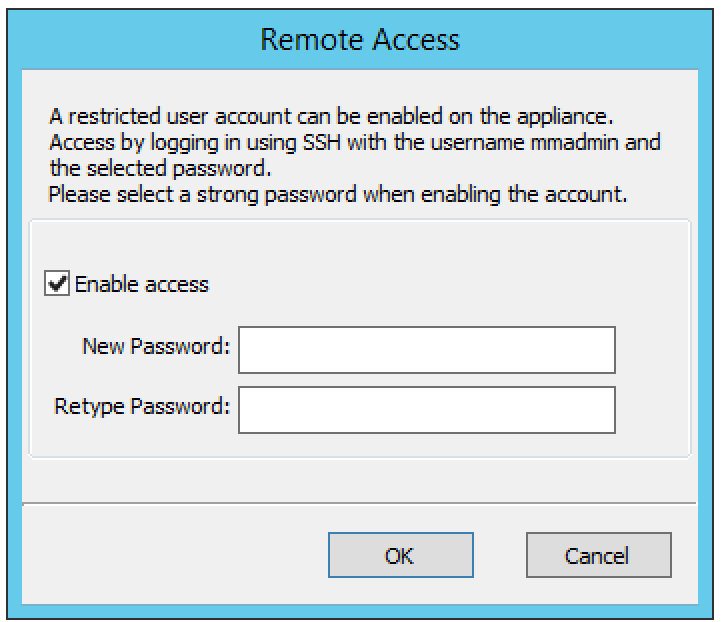Image resolution: width=726 pixels, height=622 pixels.
Task: Toggle the Enable access checkbox
Action: tap(58, 284)
